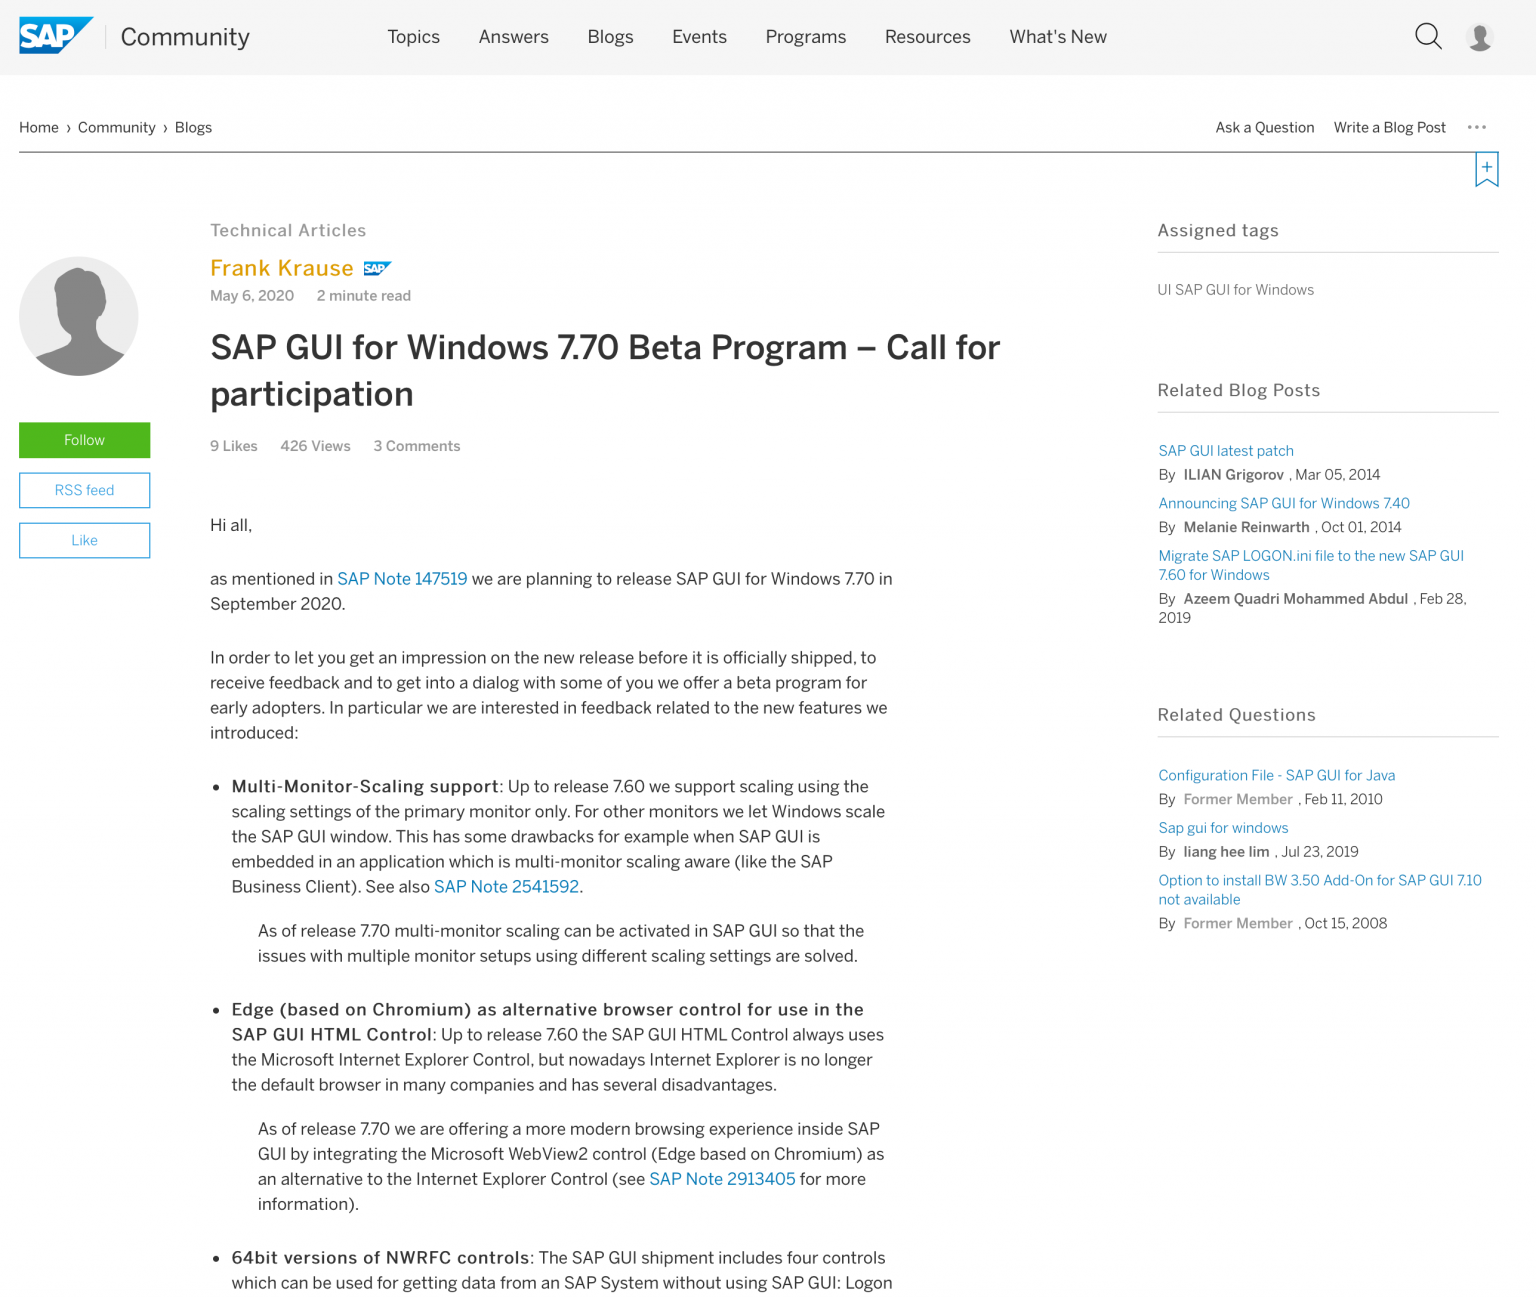Switch to the What's New section
The height and width of the screenshot is (1297, 1536).
(x=1057, y=37)
